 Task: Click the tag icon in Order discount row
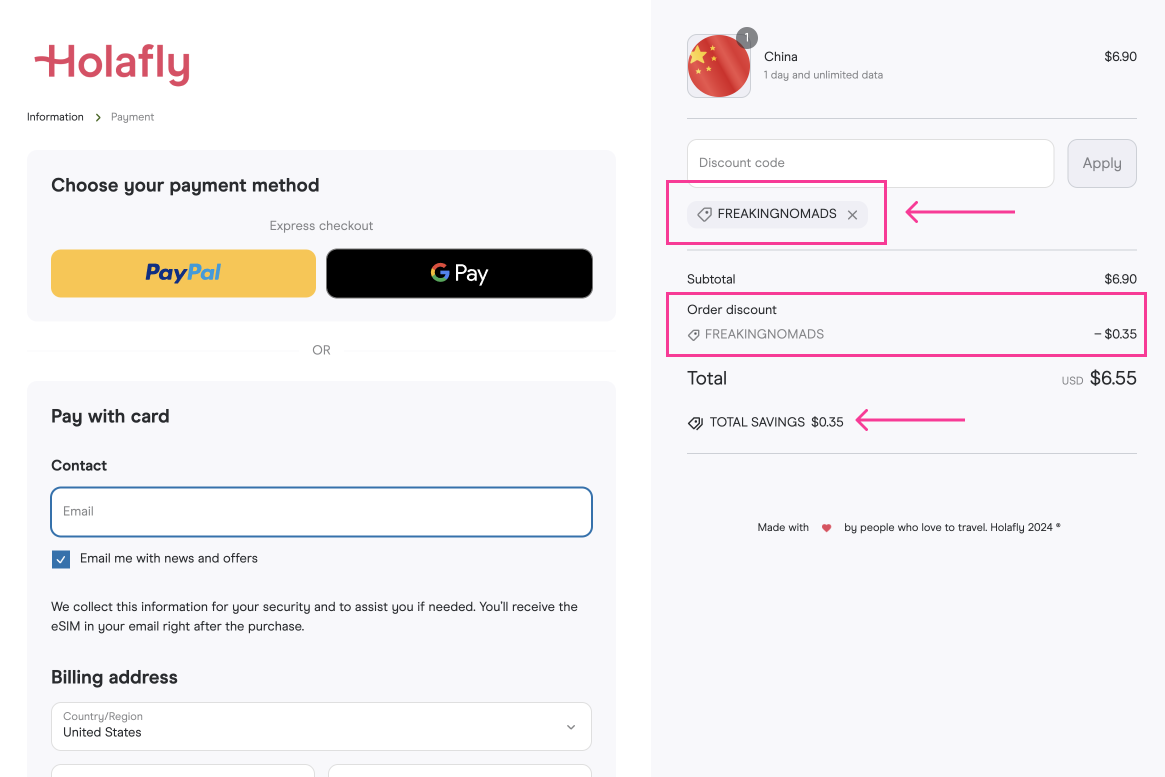pyautogui.click(x=693, y=334)
